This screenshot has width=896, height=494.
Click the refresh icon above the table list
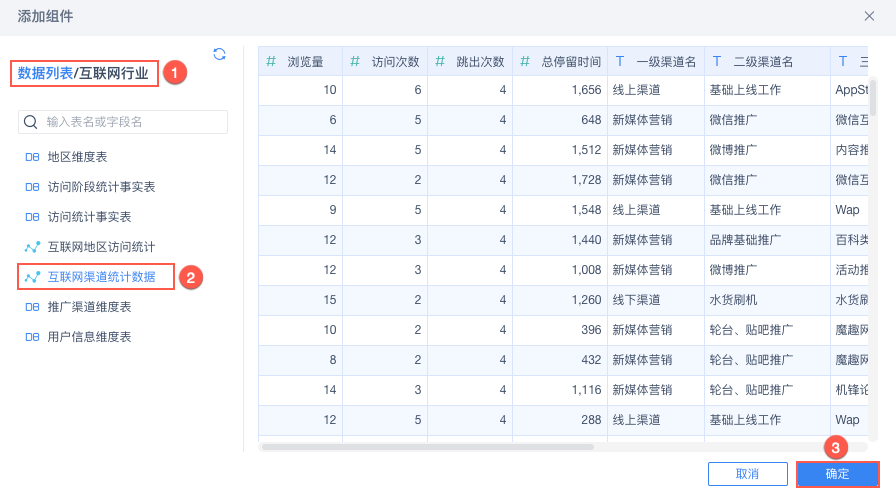coord(219,54)
